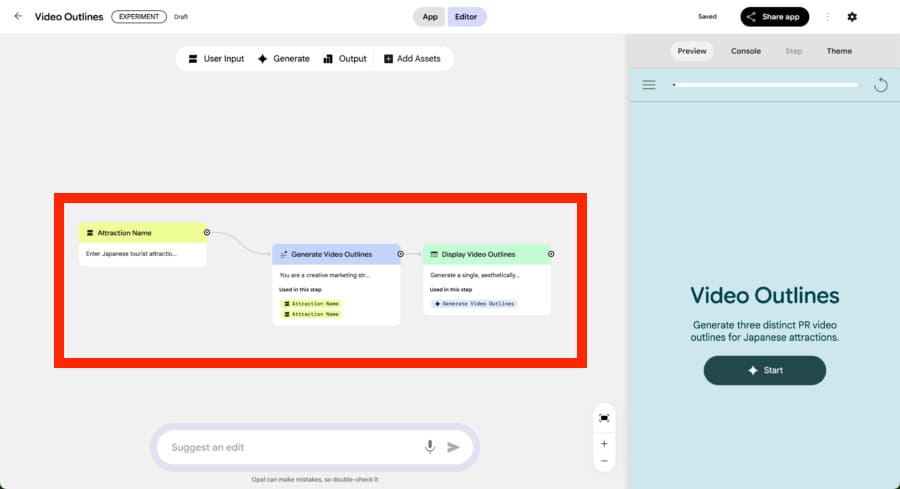
Task: Click the send arrow icon
Action: tap(453, 447)
